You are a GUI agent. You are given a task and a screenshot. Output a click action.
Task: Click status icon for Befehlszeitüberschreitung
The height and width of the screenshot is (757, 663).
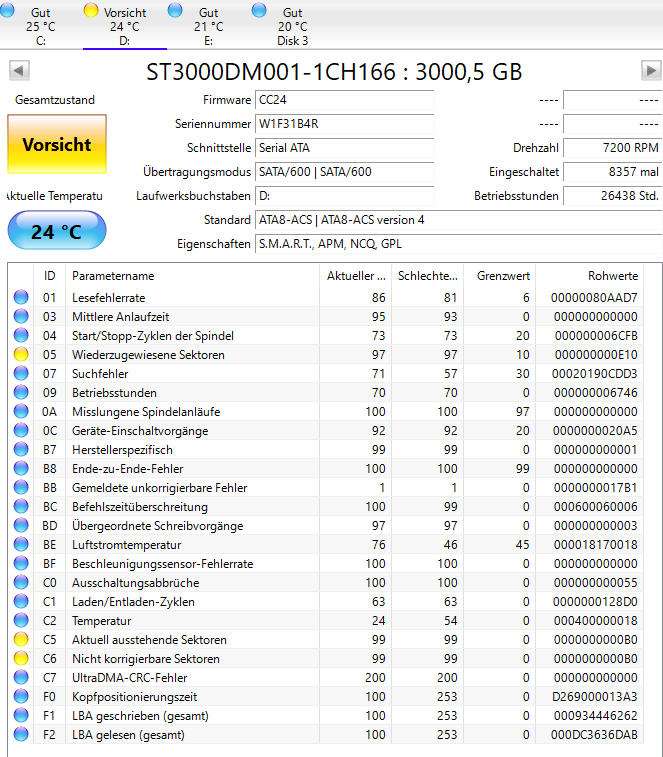click(21, 506)
